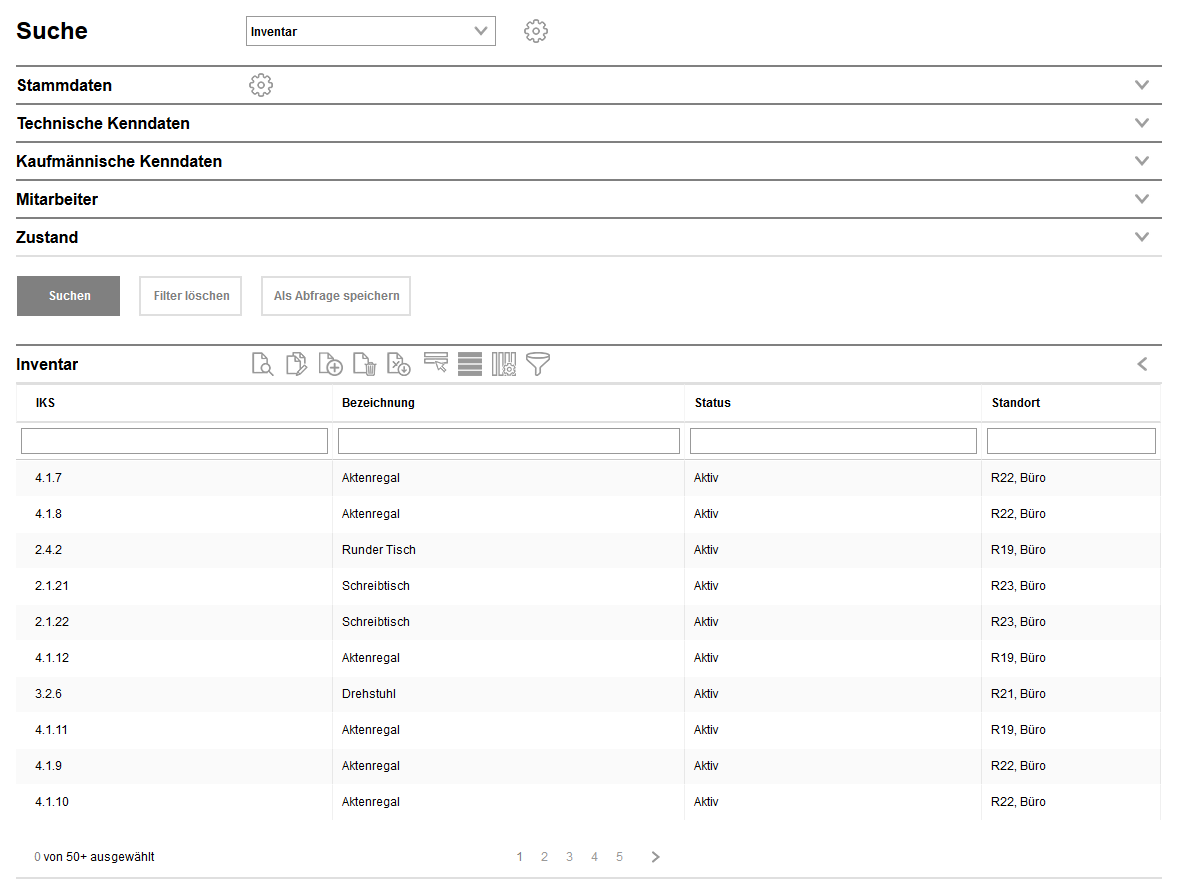Select all rows with the striped icon
Viewport: 1177px width, 883px height.
(x=470, y=364)
